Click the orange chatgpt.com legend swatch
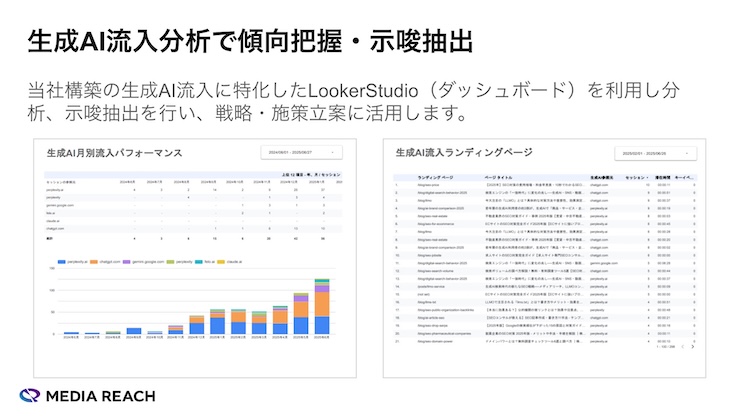Image resolution: width=740 pixels, height=416 pixels. click(x=93, y=262)
